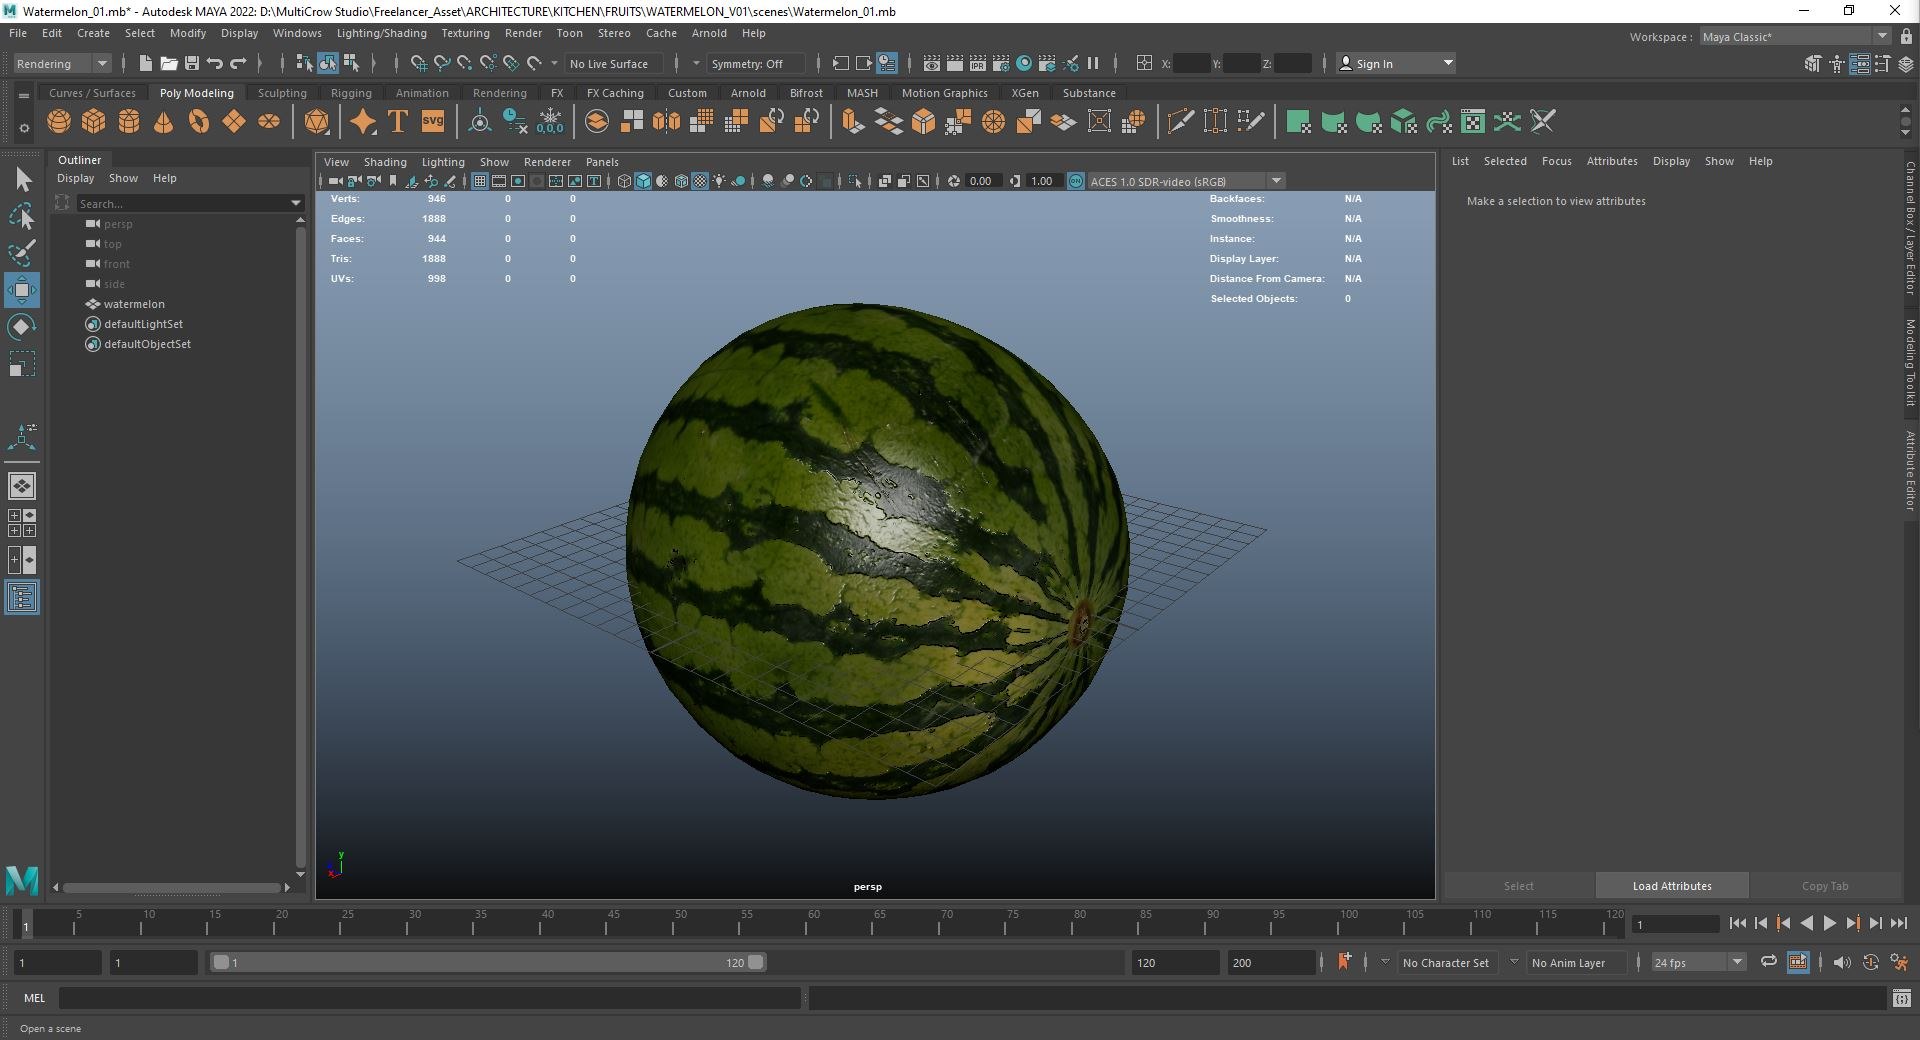Open the Arnold menu in the menu bar
The width and height of the screenshot is (1920, 1040).
709,33
